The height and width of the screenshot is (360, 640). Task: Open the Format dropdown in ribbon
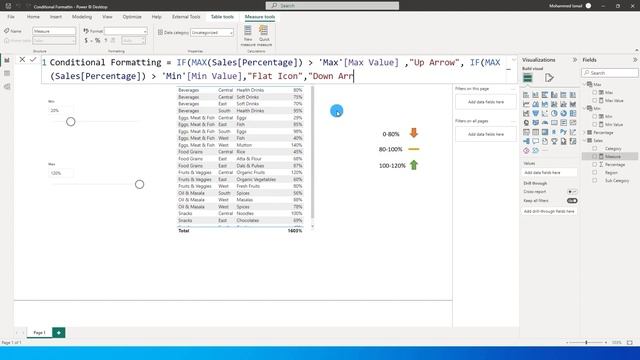pos(126,31)
